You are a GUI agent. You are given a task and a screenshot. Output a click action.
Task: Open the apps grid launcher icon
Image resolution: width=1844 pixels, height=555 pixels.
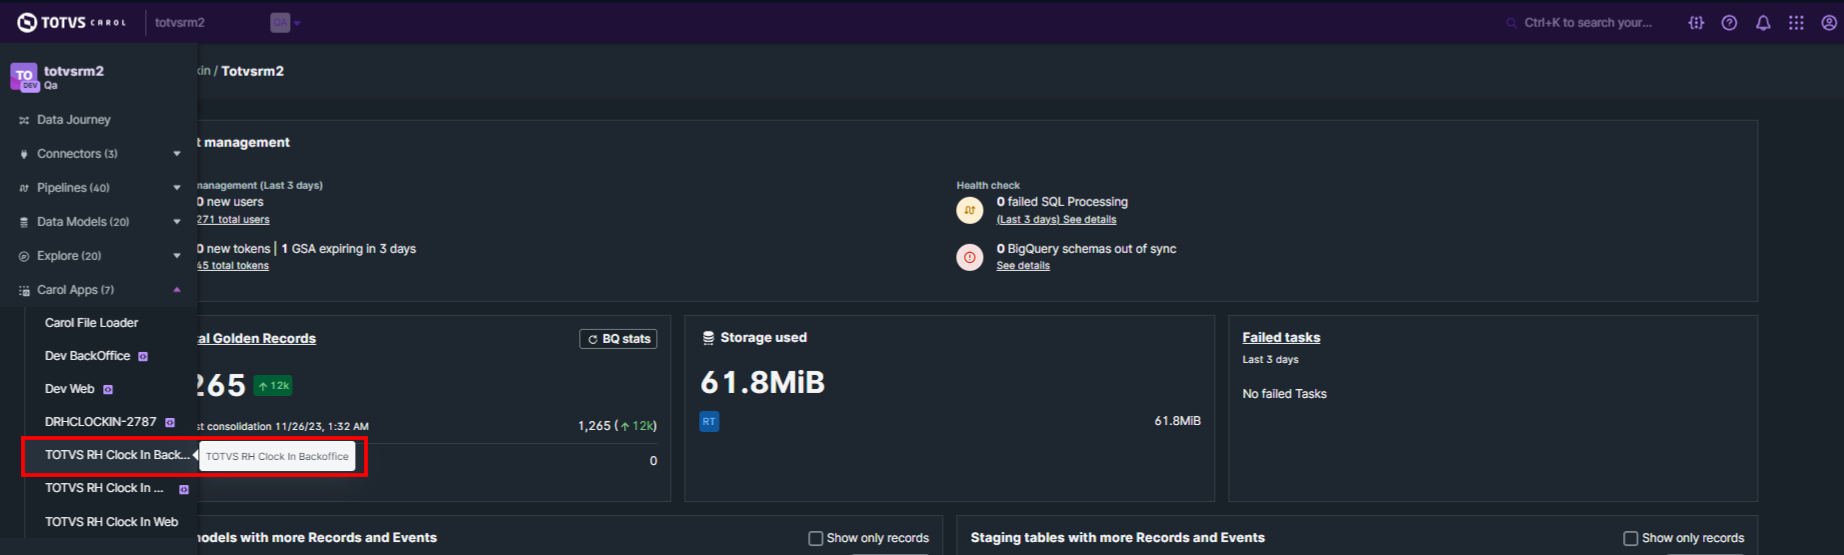(1796, 23)
